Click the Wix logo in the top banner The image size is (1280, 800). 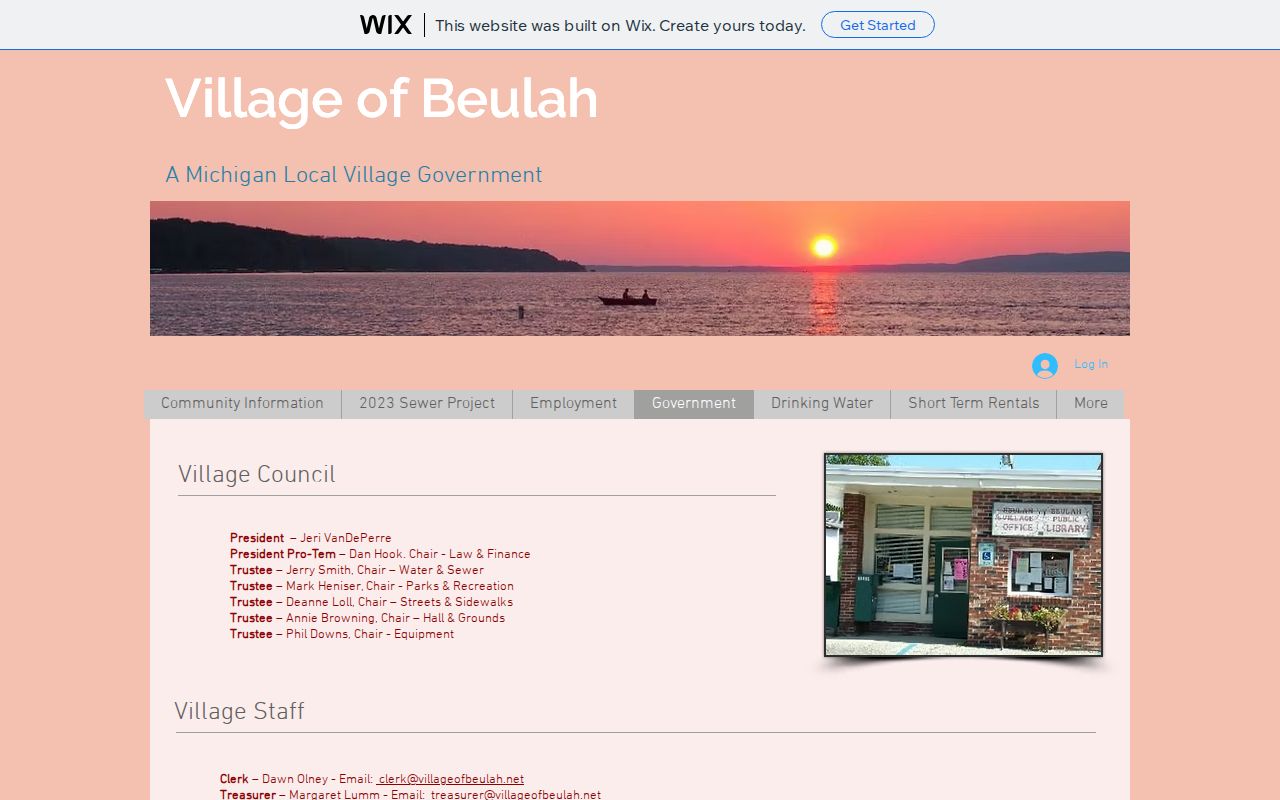(386, 25)
